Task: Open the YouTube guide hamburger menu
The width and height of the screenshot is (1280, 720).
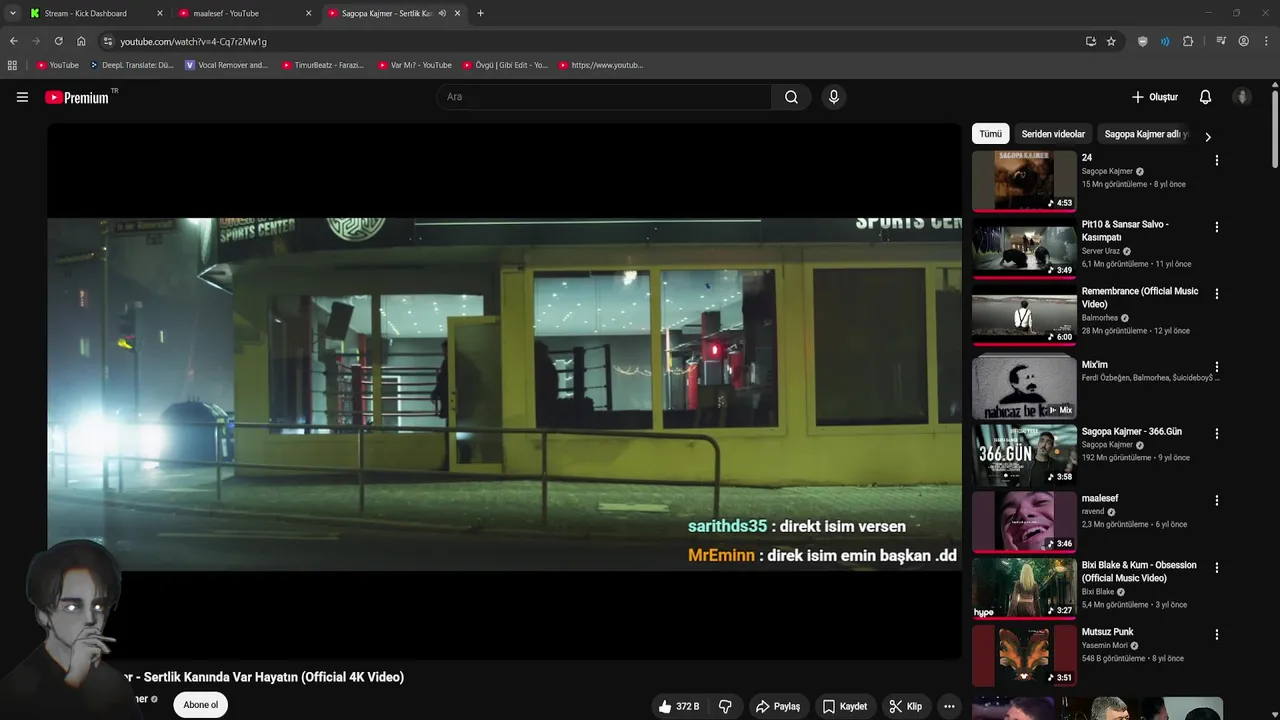Action: (x=22, y=97)
